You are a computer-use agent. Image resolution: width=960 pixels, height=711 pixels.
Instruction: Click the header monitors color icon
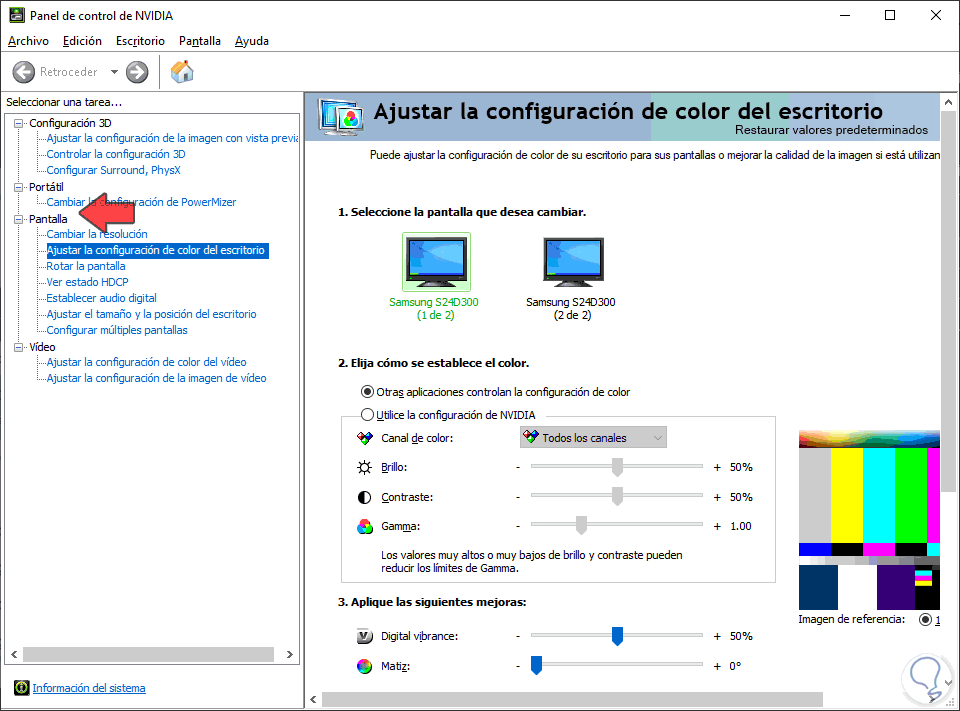point(340,117)
